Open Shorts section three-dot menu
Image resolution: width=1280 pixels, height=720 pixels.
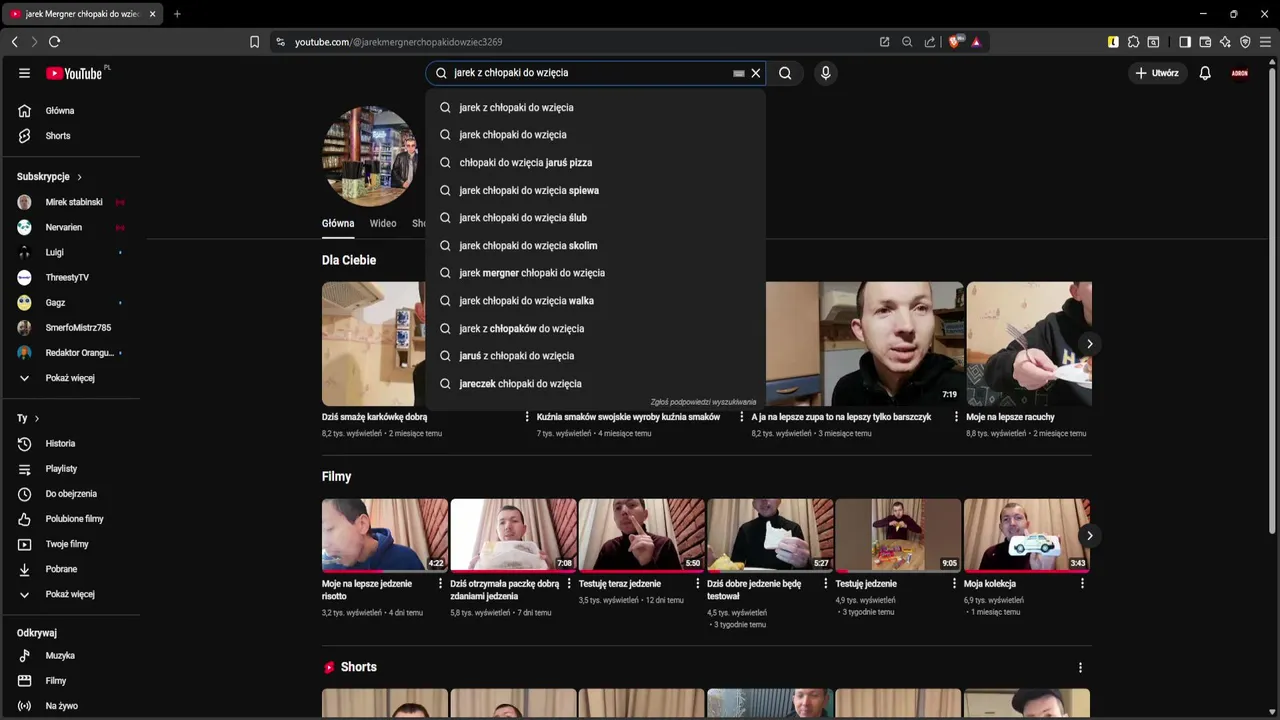pos(1080,667)
